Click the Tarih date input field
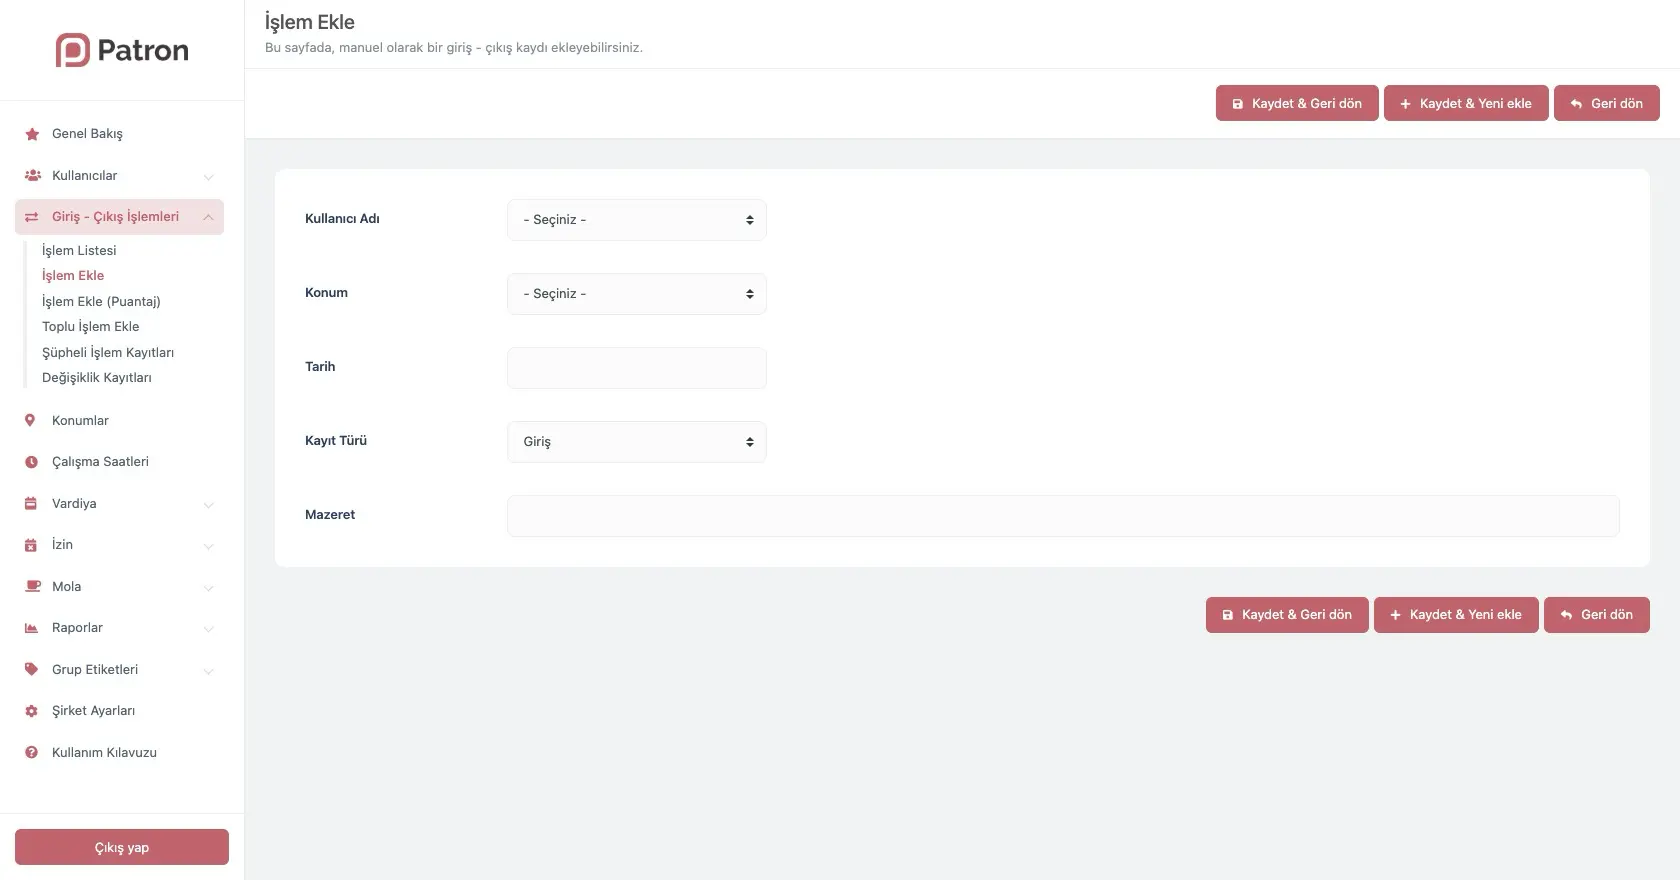 click(636, 368)
